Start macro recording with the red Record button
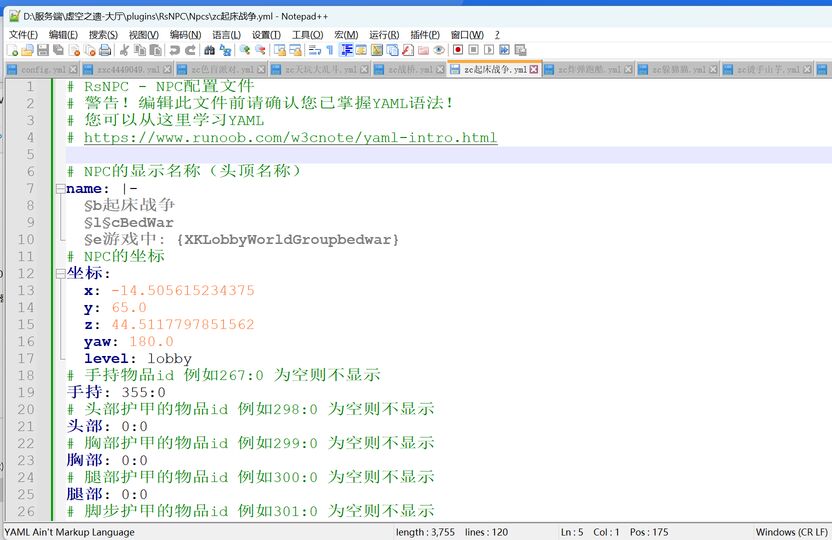The width and height of the screenshot is (832, 540). click(x=458, y=50)
